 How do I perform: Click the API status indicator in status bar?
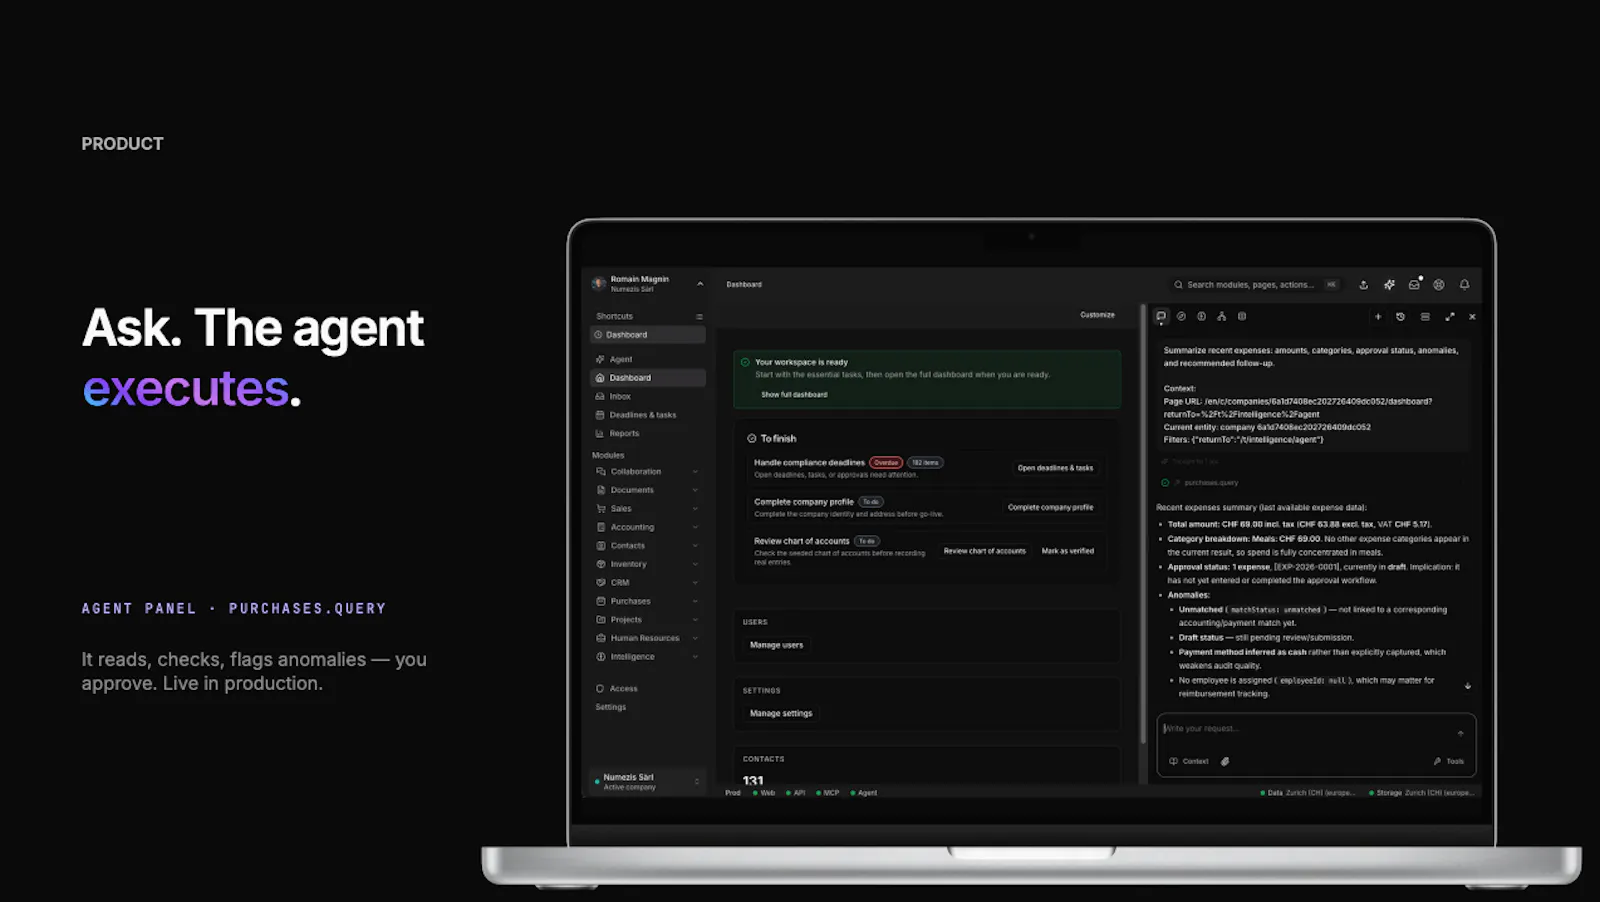(796, 793)
